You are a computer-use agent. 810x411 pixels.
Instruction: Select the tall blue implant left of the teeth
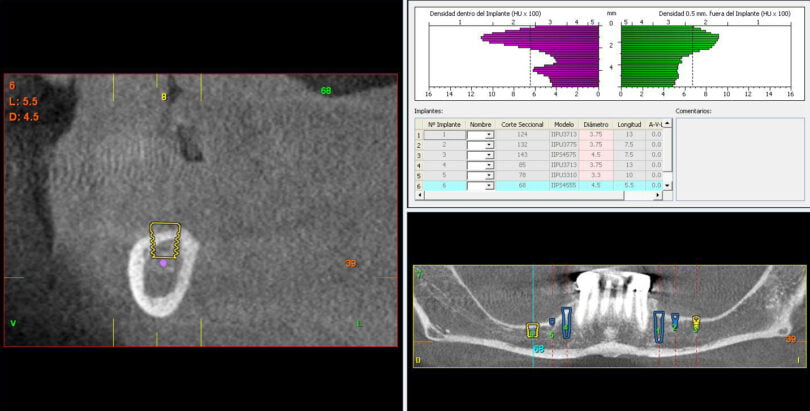[x=566, y=321]
